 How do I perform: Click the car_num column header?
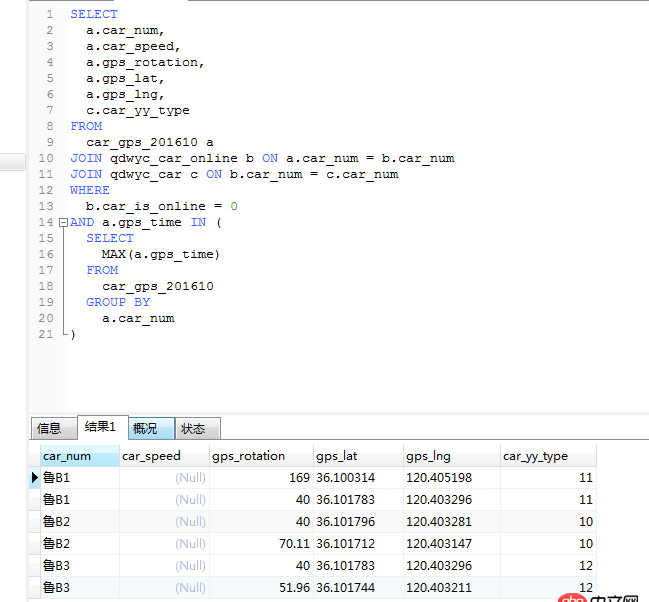pyautogui.click(x=80, y=456)
